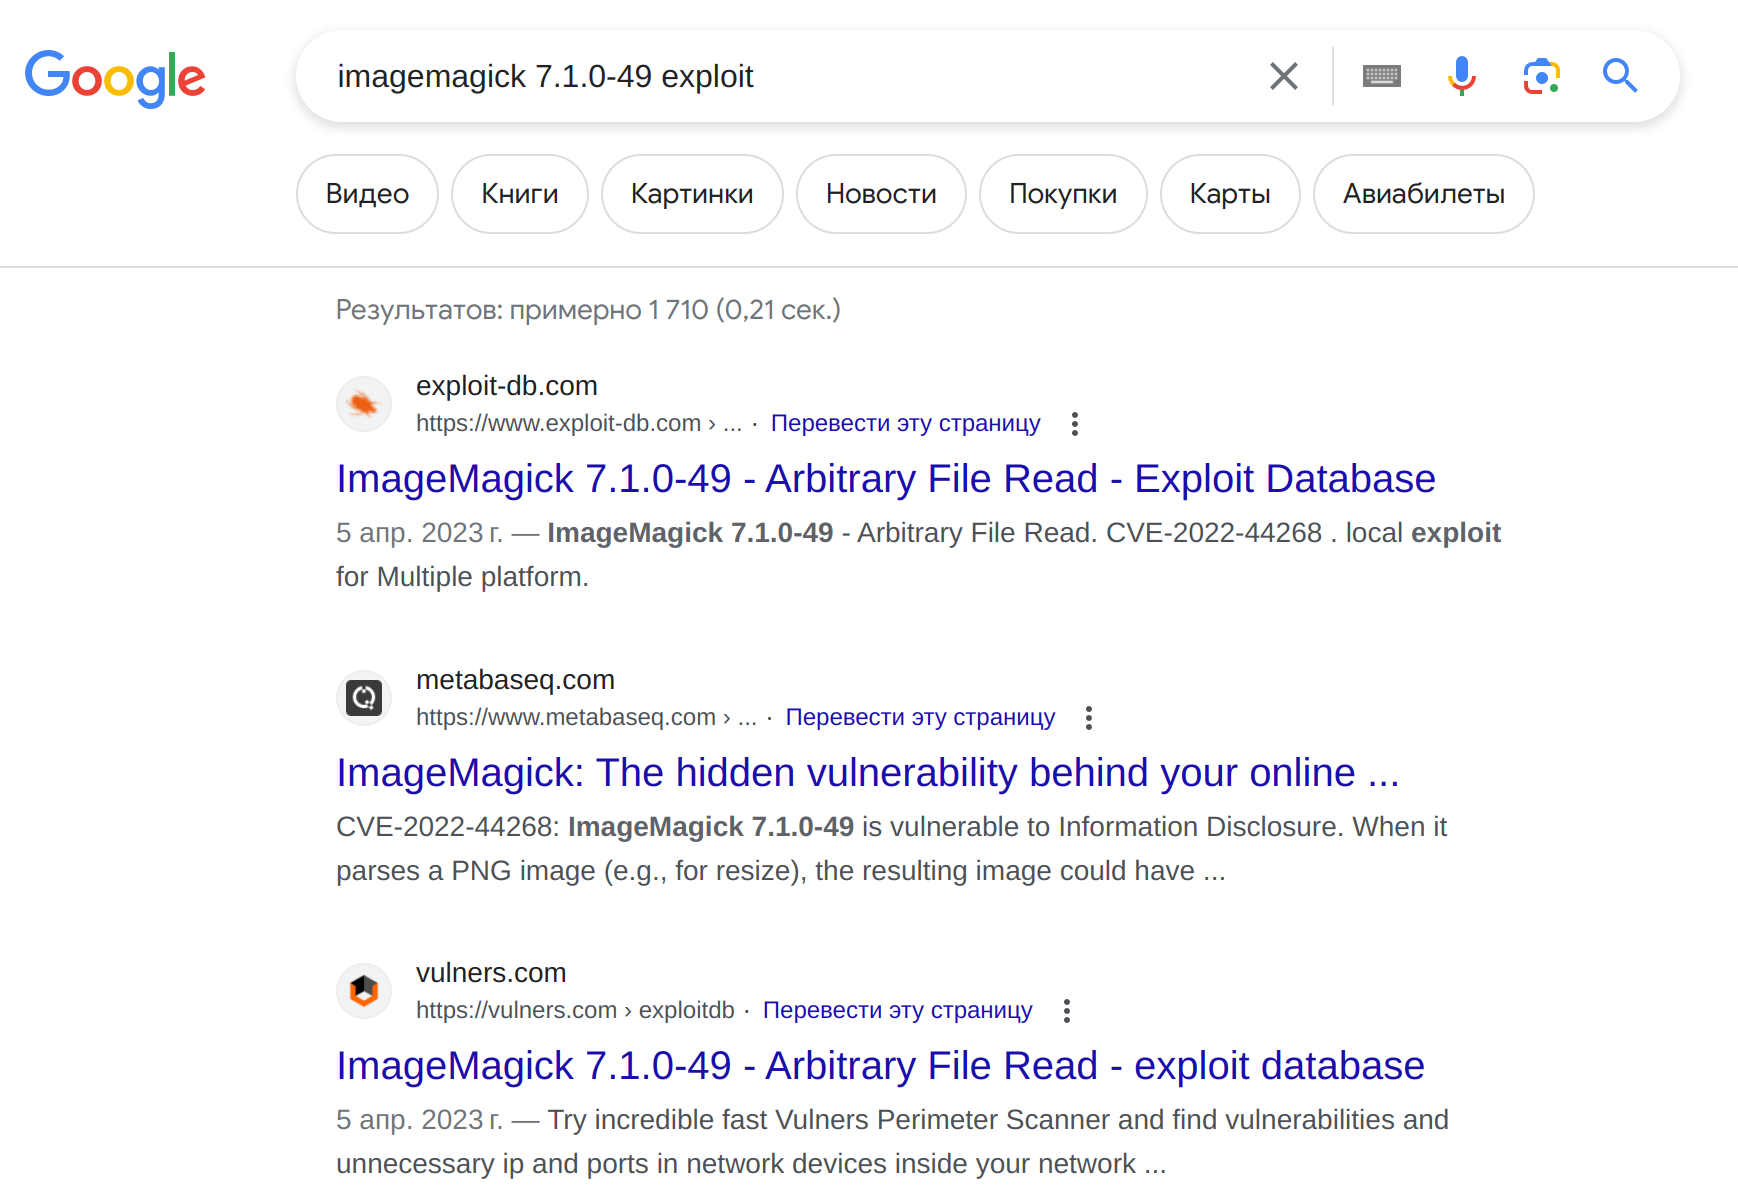
Task: Click the exploit-db snippet mentioning CVE-2022-44268
Action: coord(918,555)
